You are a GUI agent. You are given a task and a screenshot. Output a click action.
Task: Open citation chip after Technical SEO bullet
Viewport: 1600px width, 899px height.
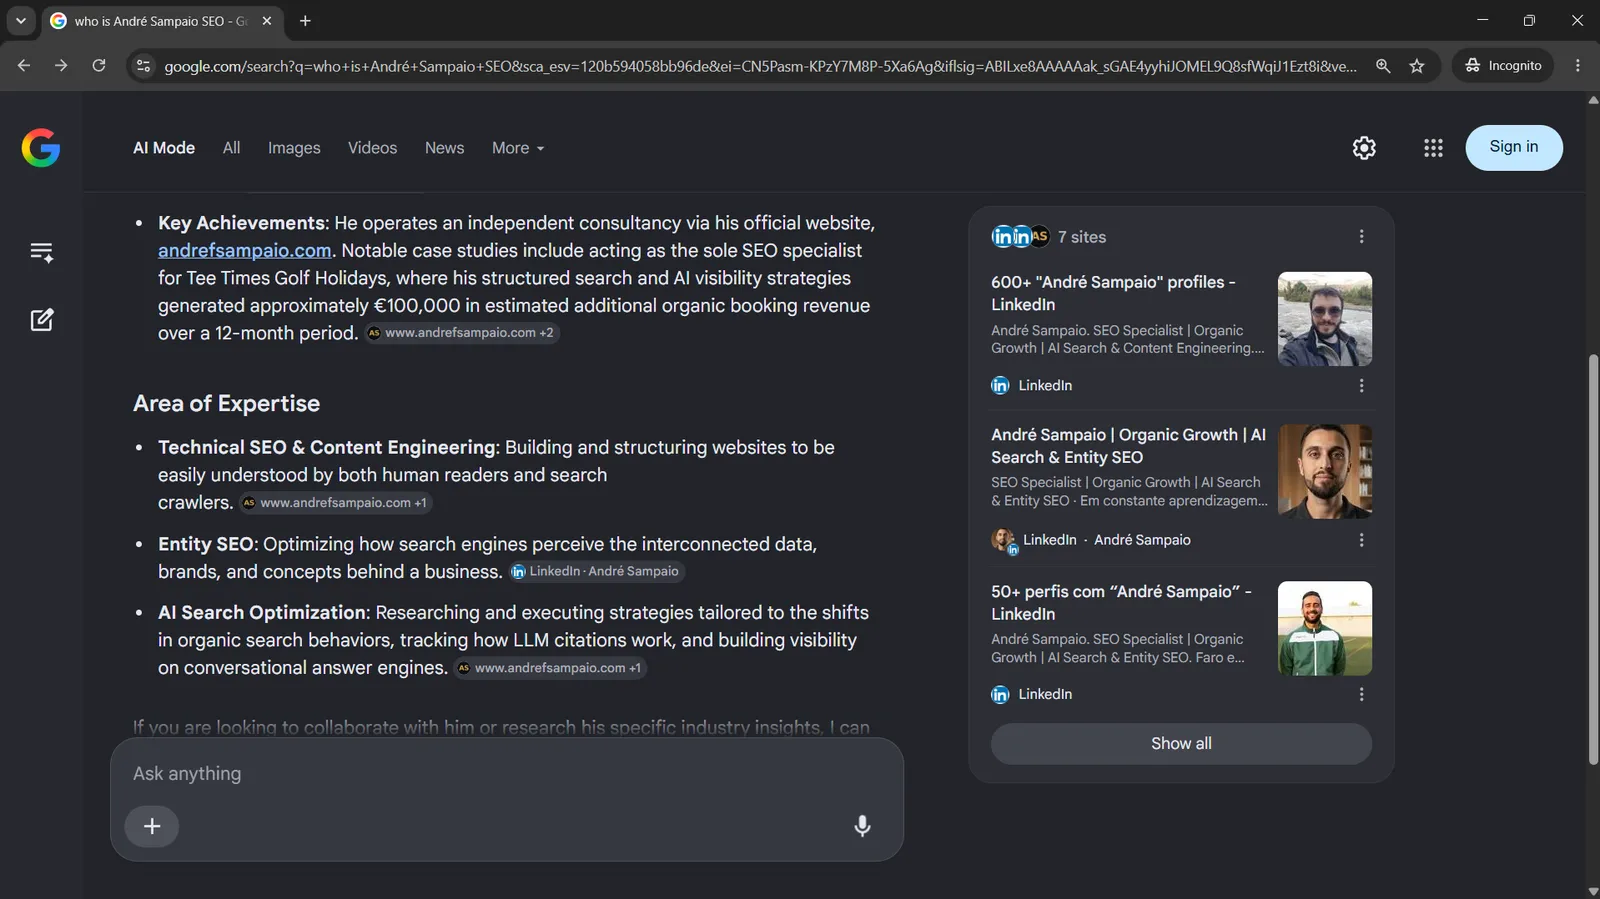click(336, 503)
